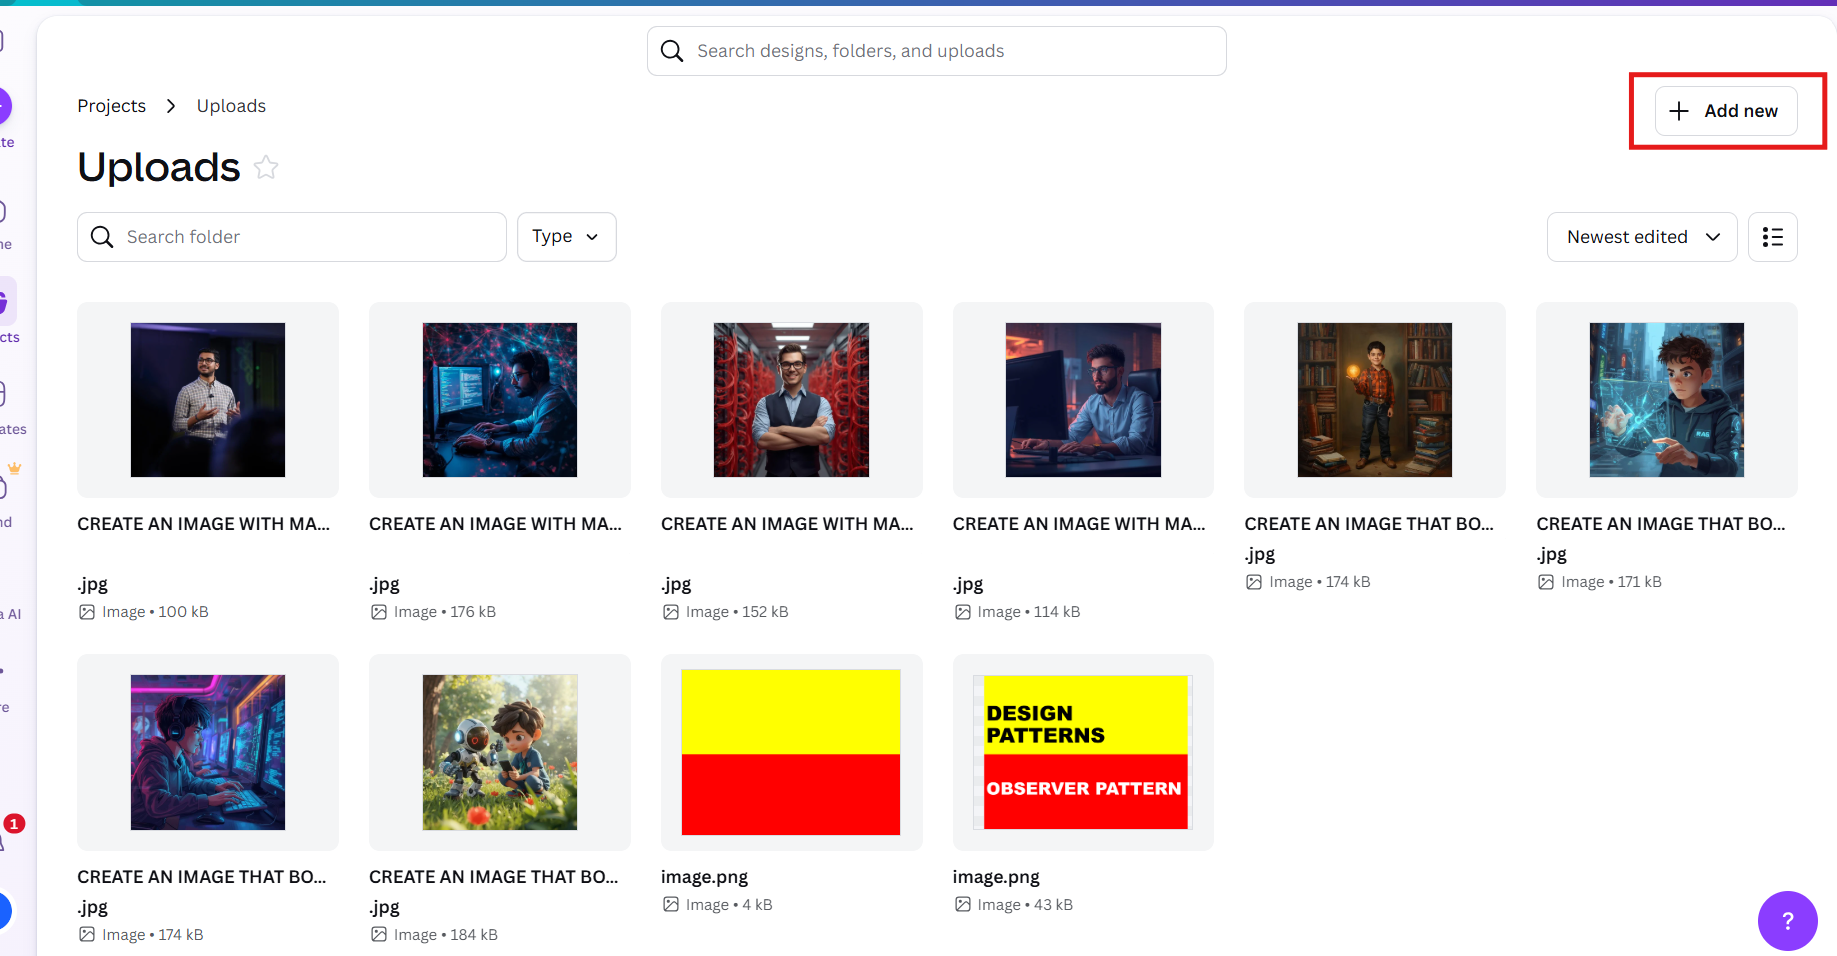Click the Uploads breadcrumb link
Image resolution: width=1837 pixels, height=956 pixels.
click(x=231, y=106)
